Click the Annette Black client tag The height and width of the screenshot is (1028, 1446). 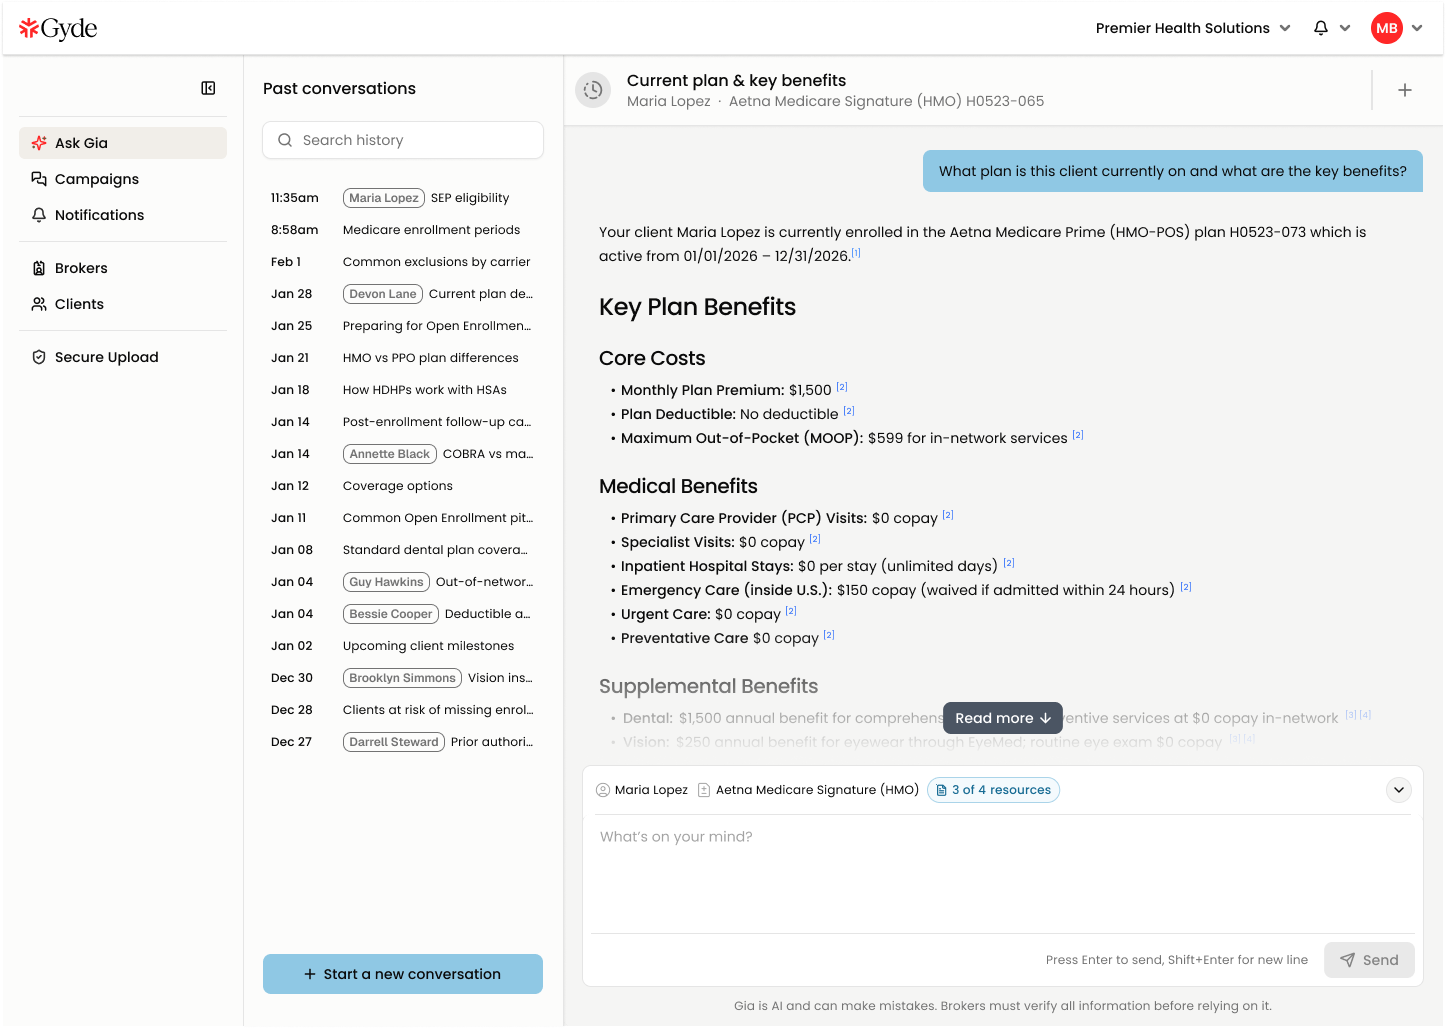[390, 454]
